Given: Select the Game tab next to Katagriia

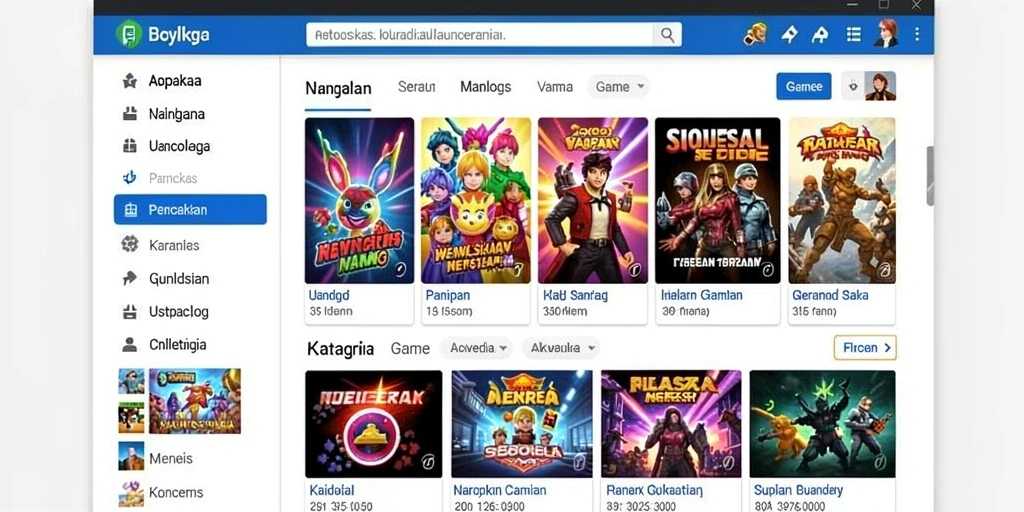Looking at the screenshot, I should (410, 349).
